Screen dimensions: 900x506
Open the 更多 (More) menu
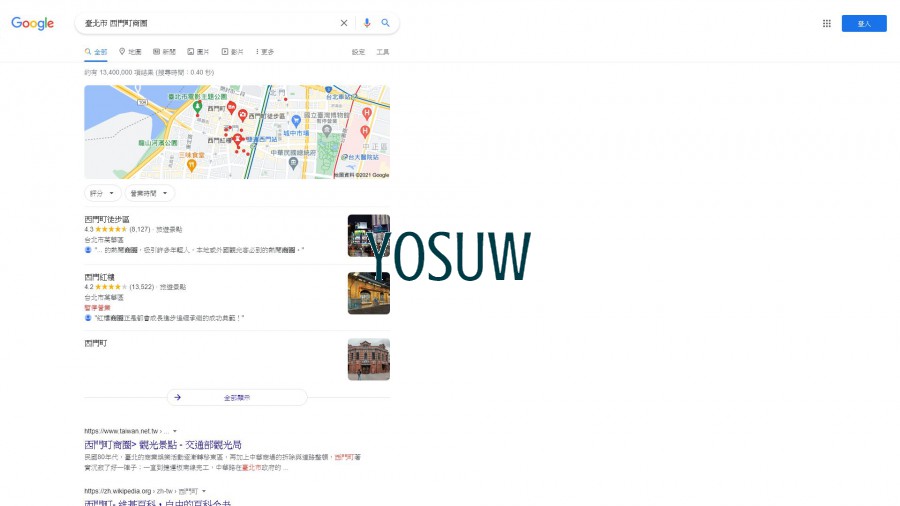[265, 52]
